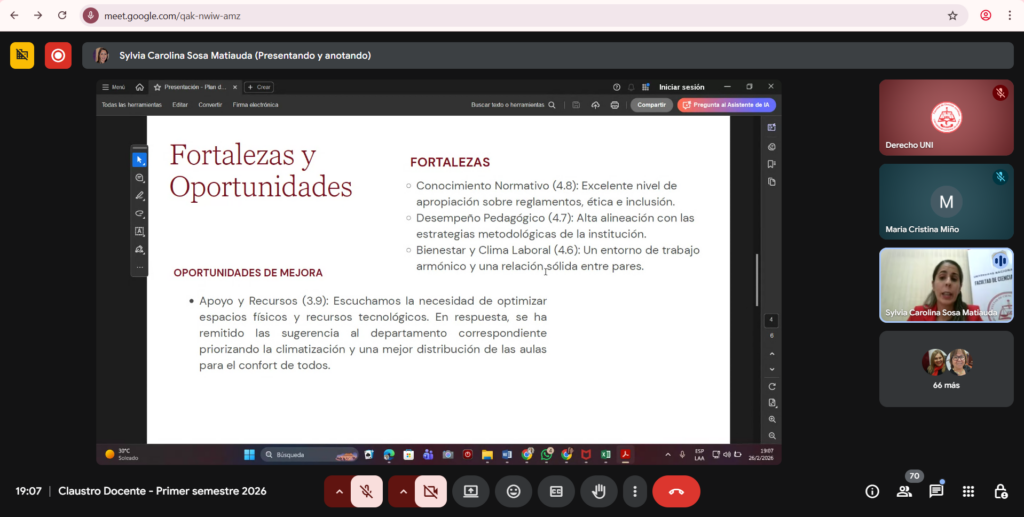Open the more options menu
Viewport: 1024px width, 517px height.
(x=634, y=491)
